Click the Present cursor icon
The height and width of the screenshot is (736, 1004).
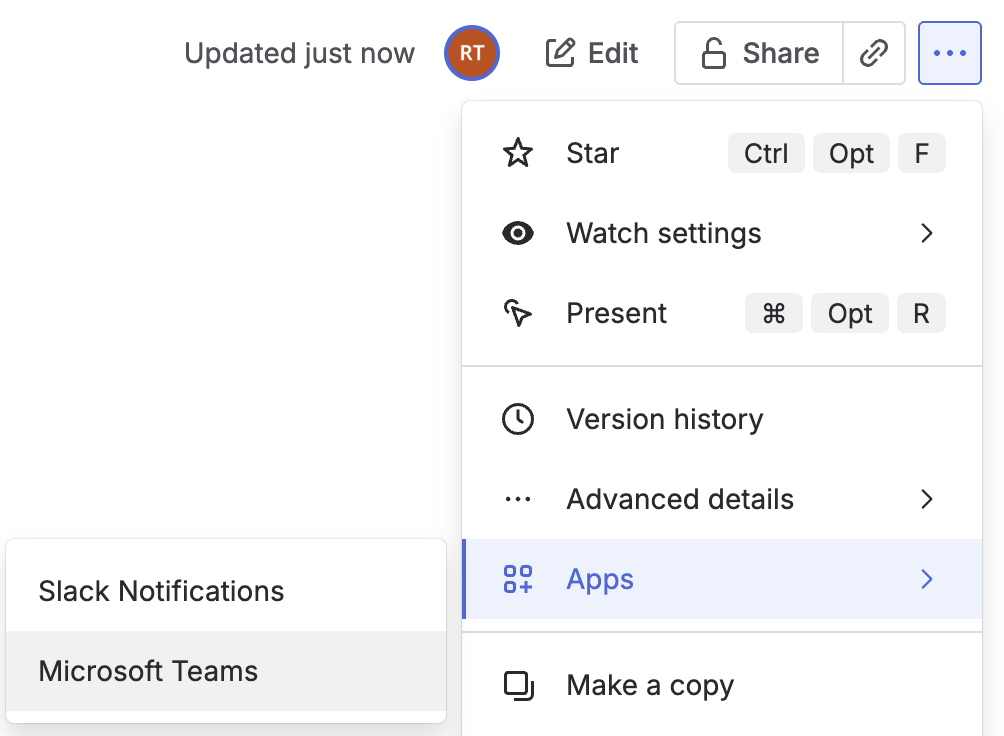pyautogui.click(x=517, y=314)
